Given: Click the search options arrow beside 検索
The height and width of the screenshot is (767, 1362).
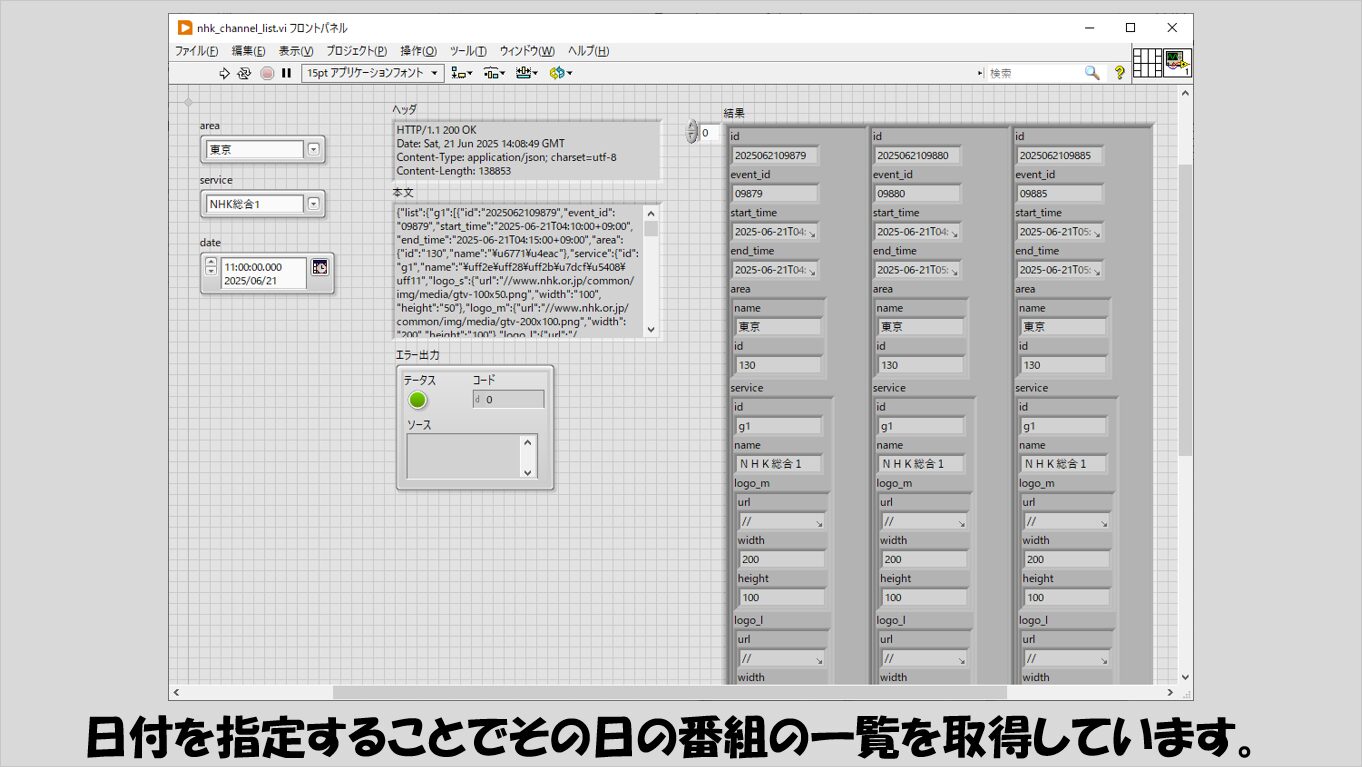Looking at the screenshot, I should [x=980, y=73].
